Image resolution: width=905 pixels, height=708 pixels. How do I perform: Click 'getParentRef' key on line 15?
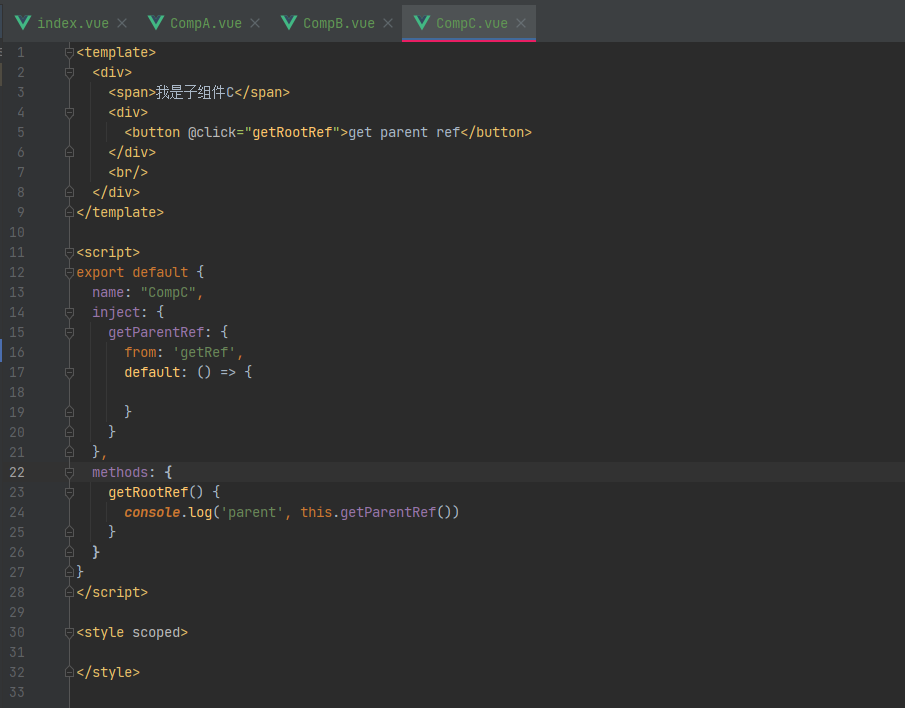point(156,332)
